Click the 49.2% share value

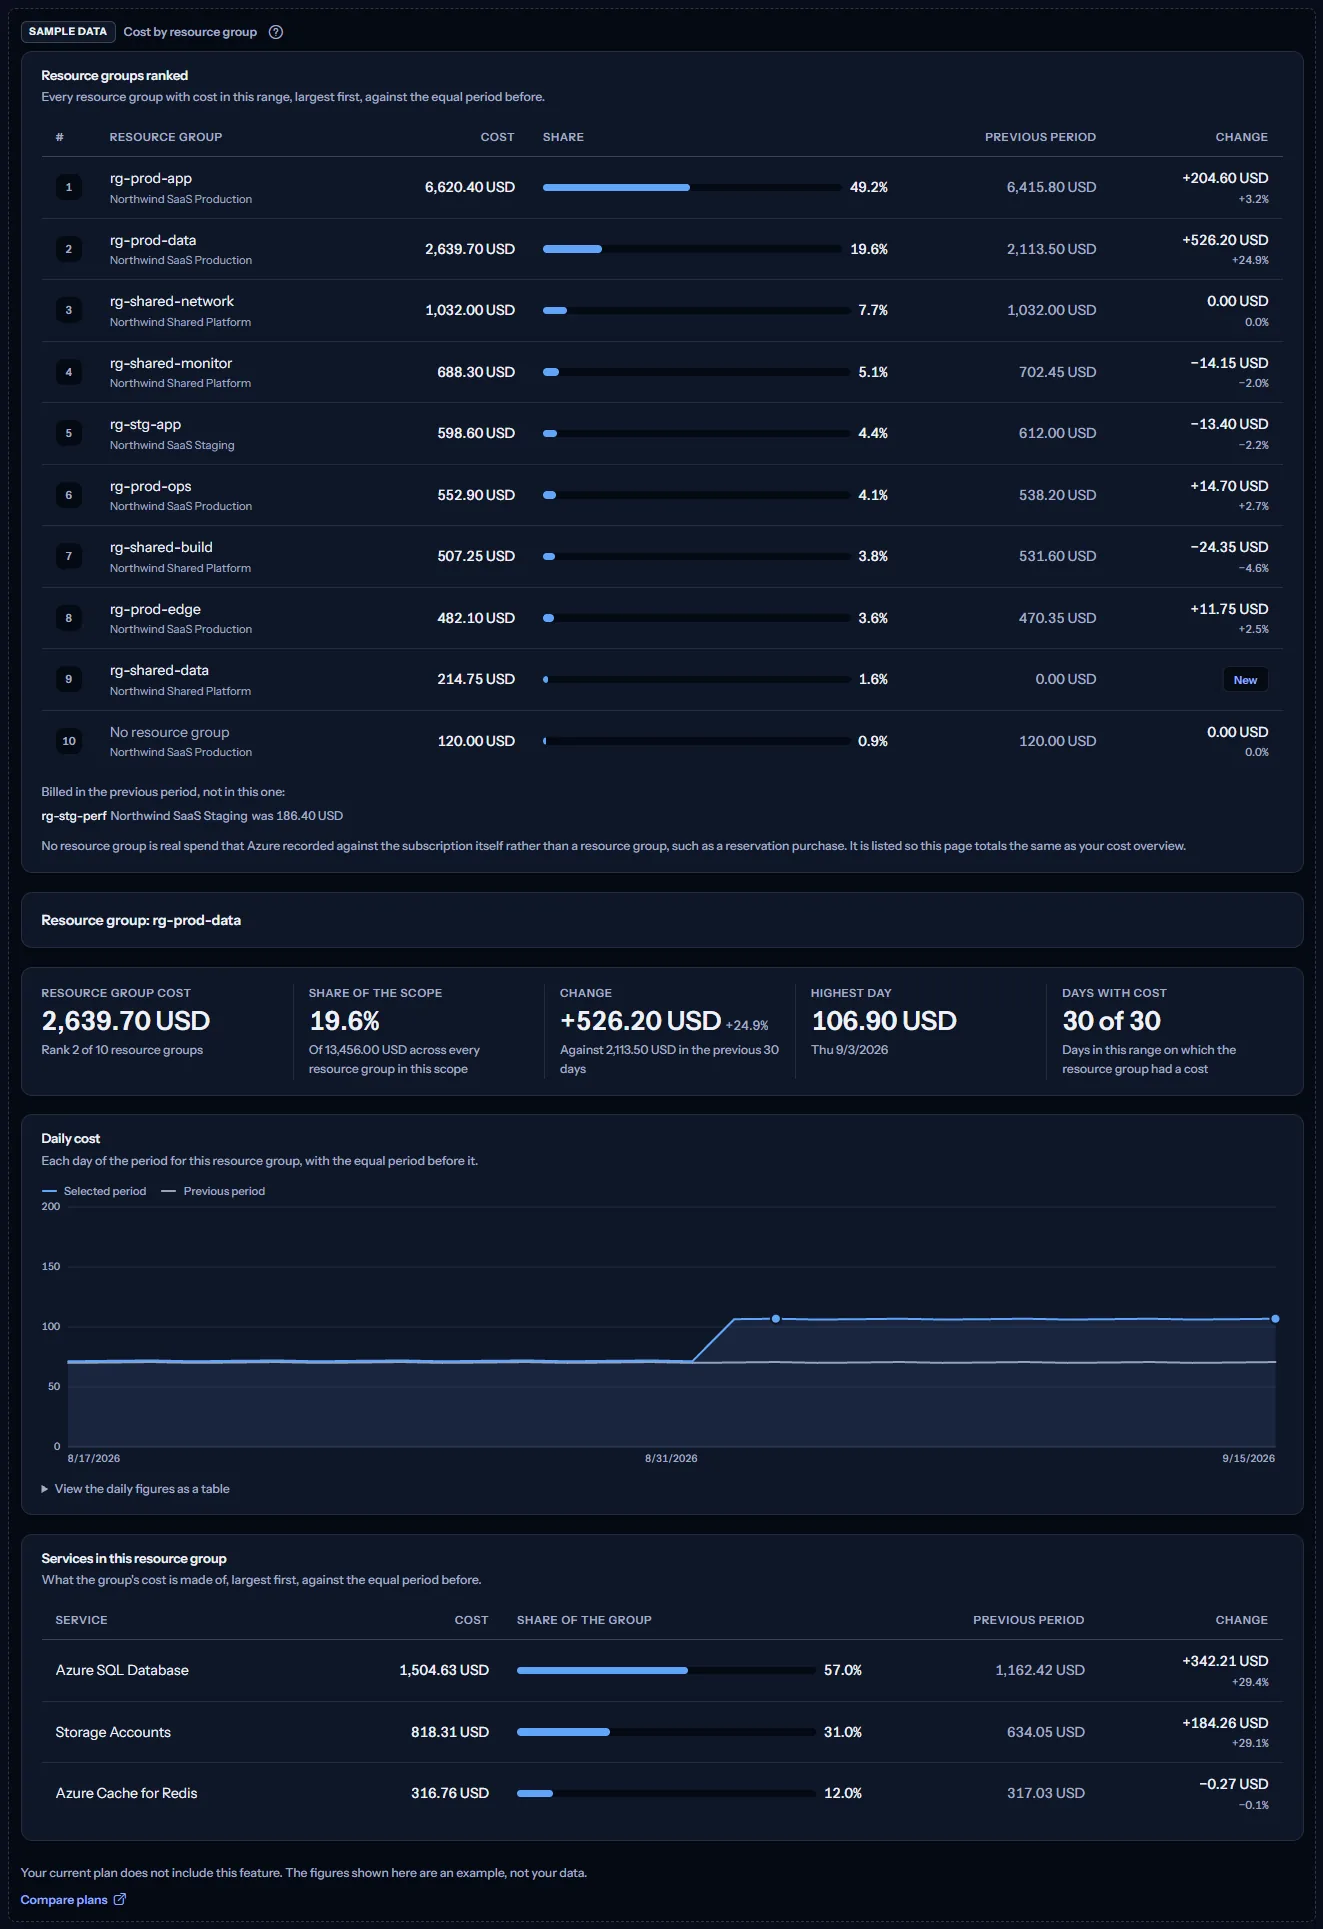tap(869, 187)
